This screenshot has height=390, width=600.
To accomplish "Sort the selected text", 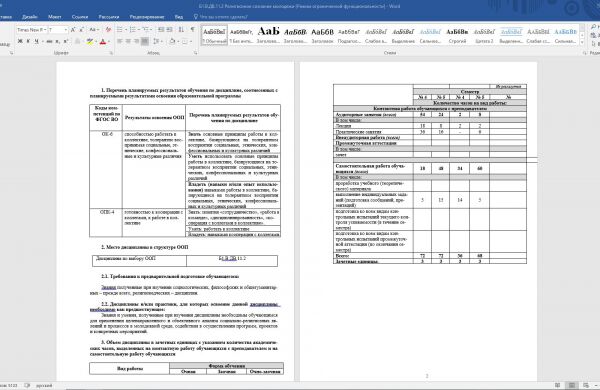I will 181,29.
